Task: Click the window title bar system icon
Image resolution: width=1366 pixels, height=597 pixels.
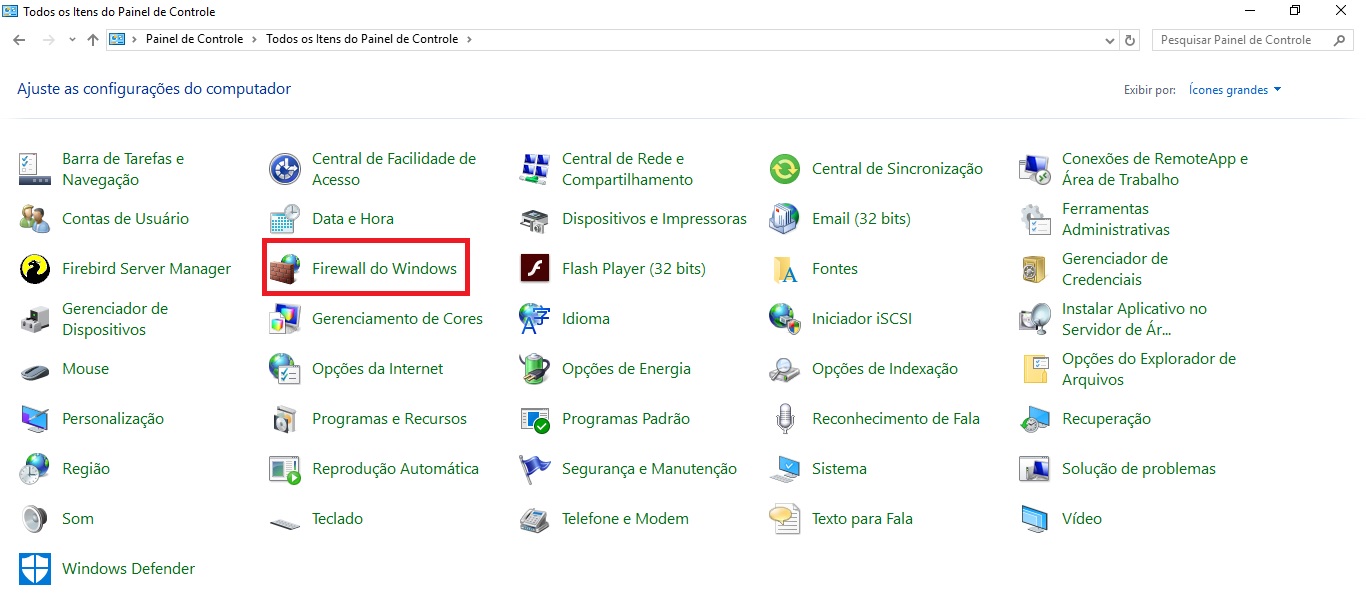Action: [11, 11]
